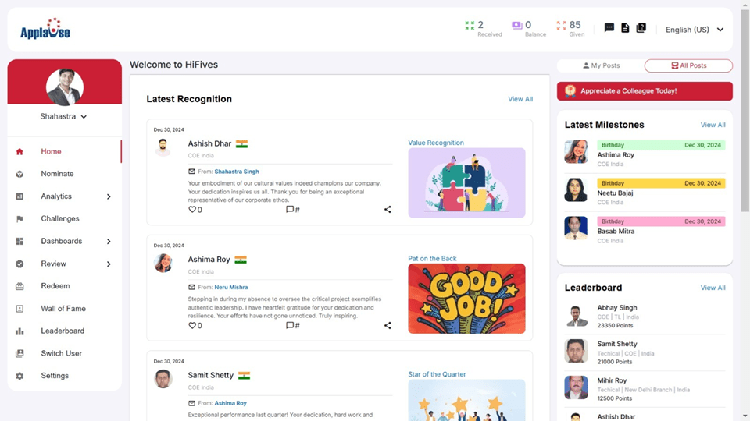Expand the Analytics submenu
Screen dimensions: 750x421
coord(108,197)
